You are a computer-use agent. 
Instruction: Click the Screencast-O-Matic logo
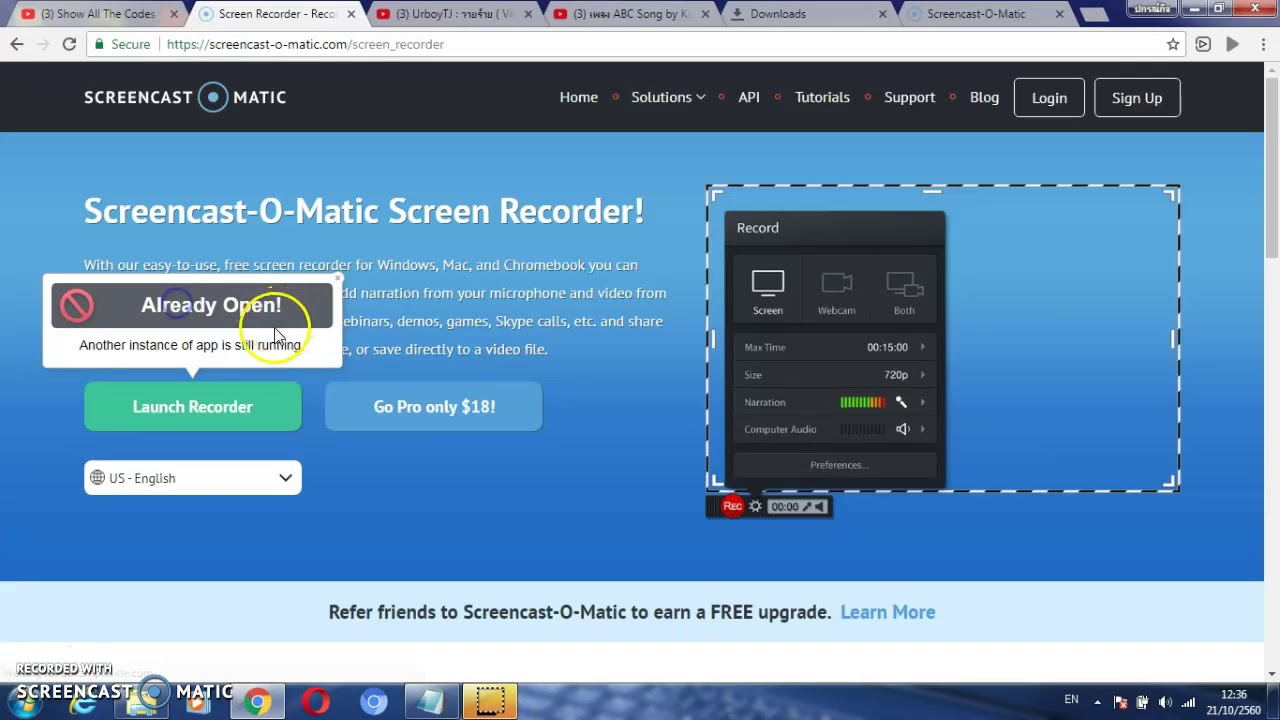point(185,97)
